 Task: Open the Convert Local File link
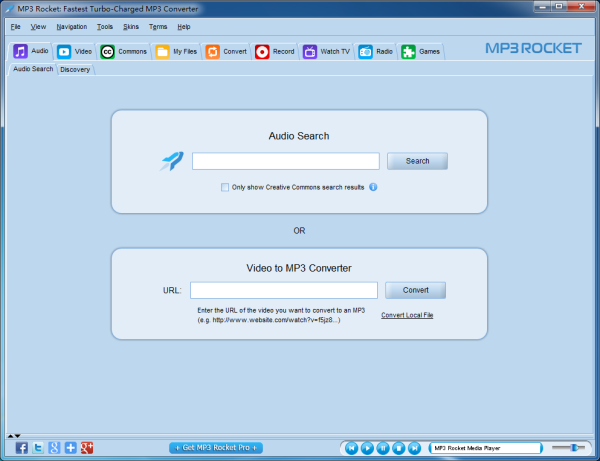point(407,315)
